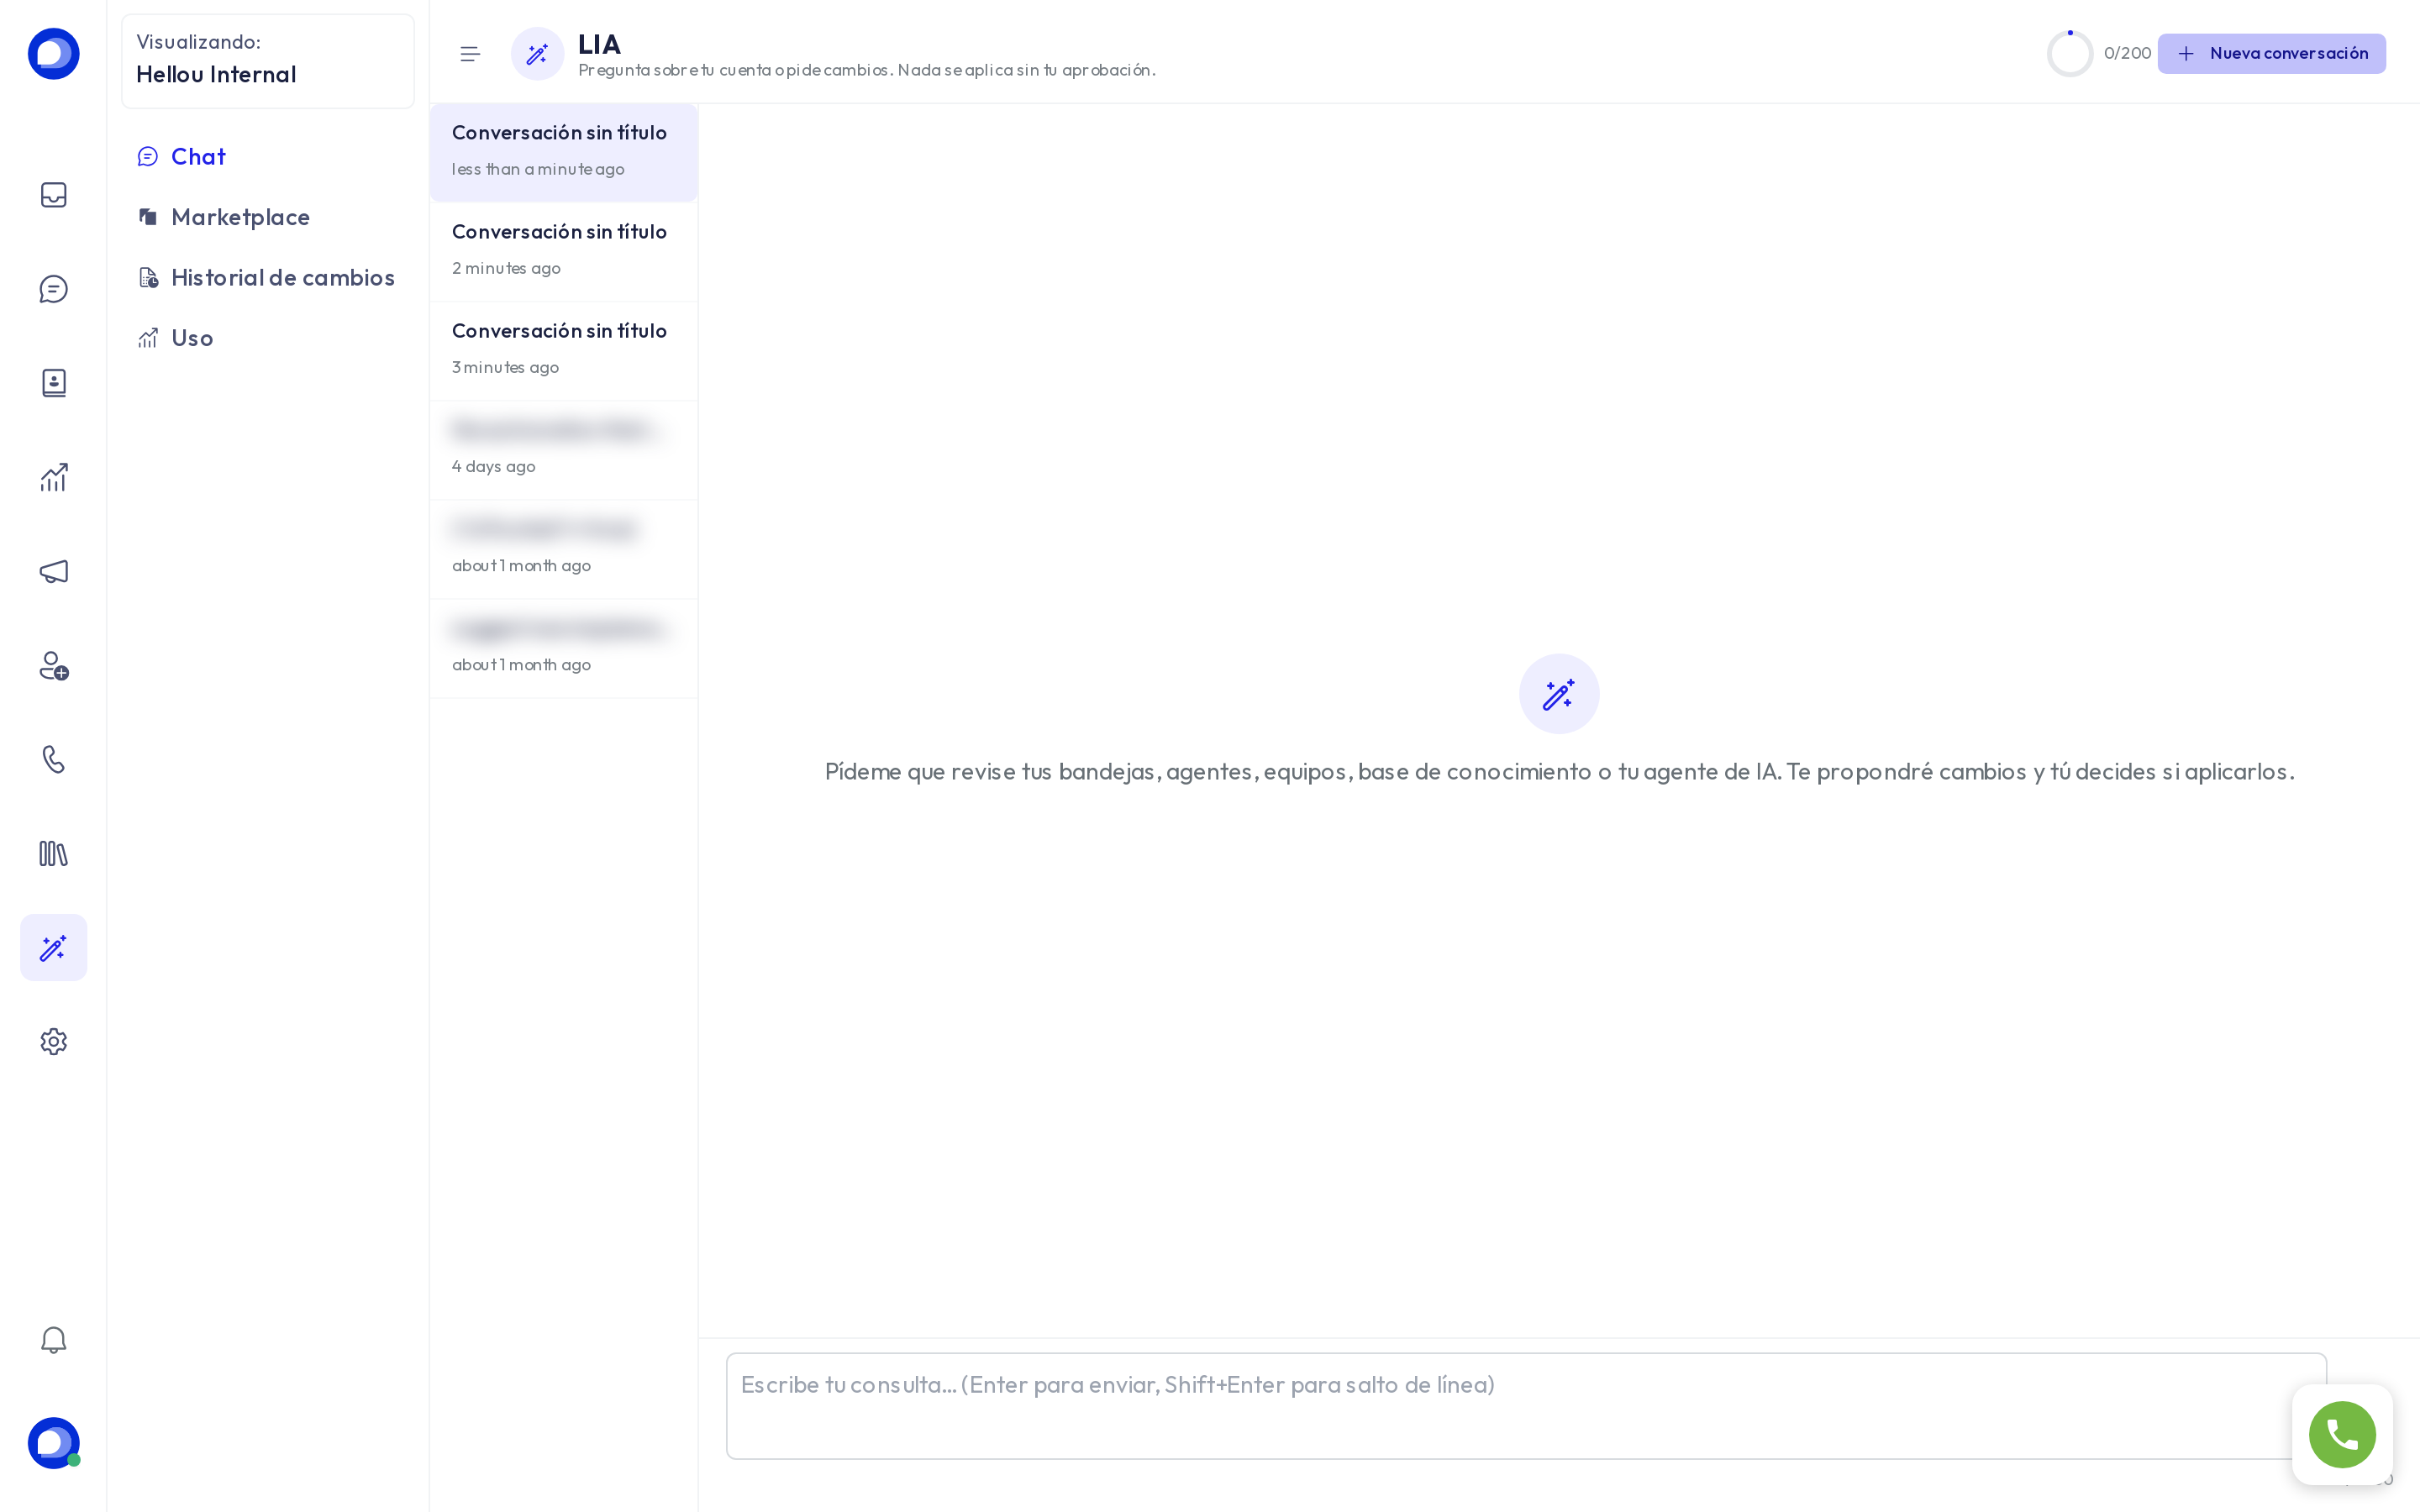Click the center wand icon in empty chat
The height and width of the screenshot is (1512, 2420).
(x=1558, y=694)
